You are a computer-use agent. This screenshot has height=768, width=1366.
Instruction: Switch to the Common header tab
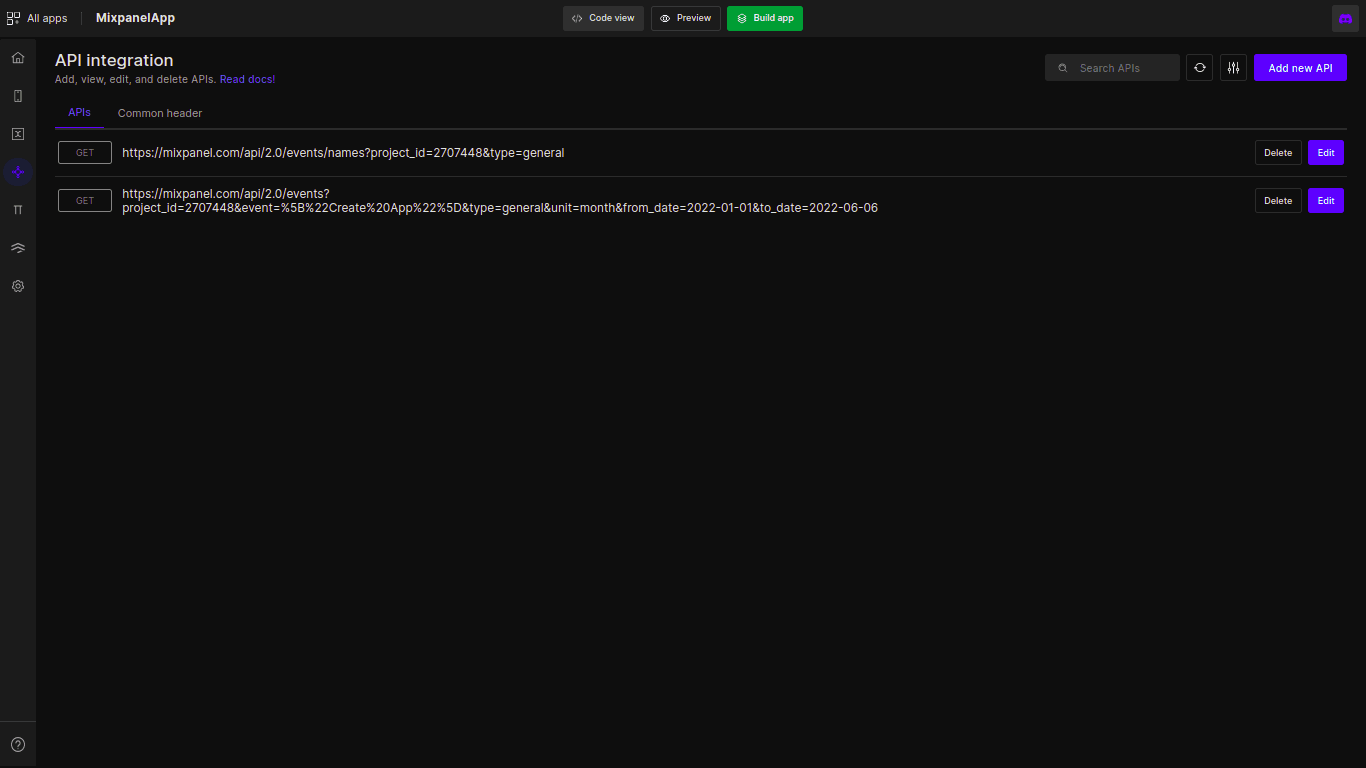(159, 113)
